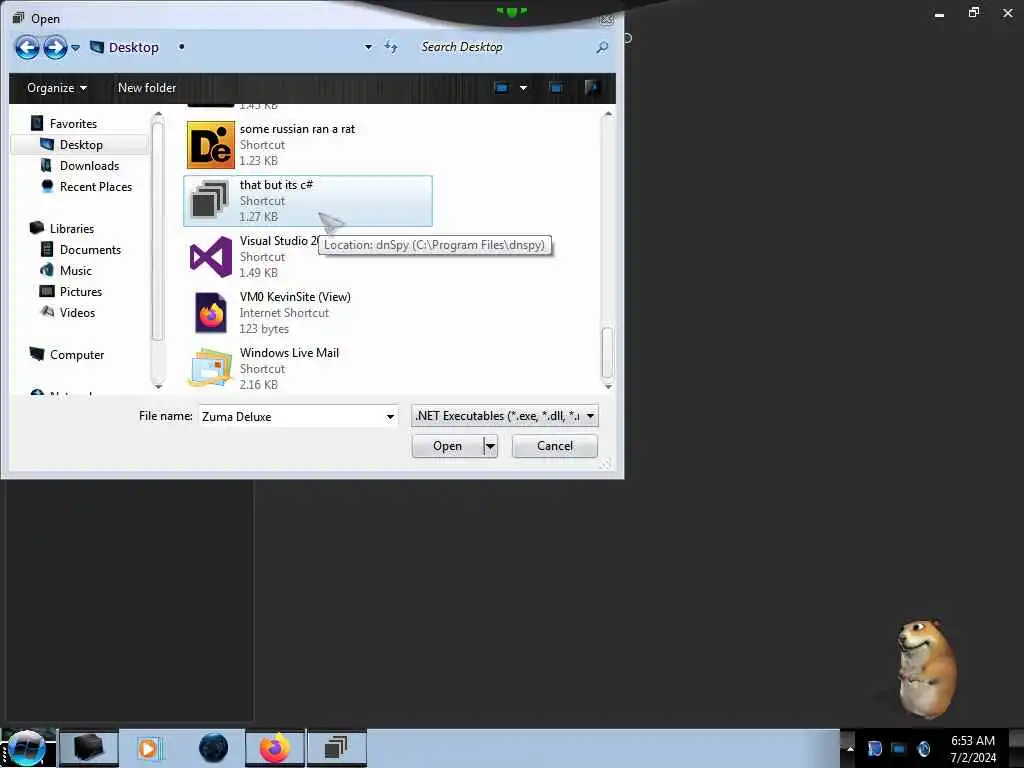Click Desktop in the address bar
Image resolution: width=1024 pixels, height=768 pixels.
pos(133,47)
